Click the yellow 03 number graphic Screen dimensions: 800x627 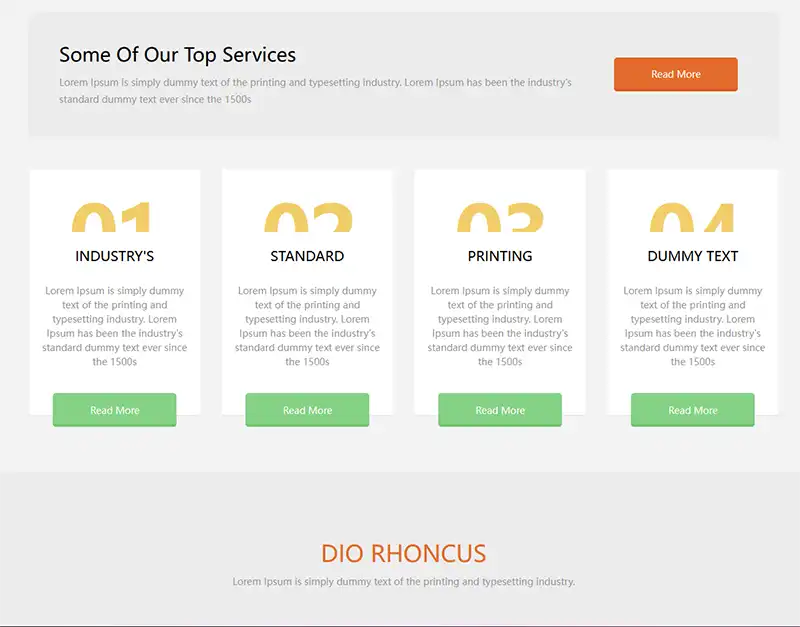501,217
